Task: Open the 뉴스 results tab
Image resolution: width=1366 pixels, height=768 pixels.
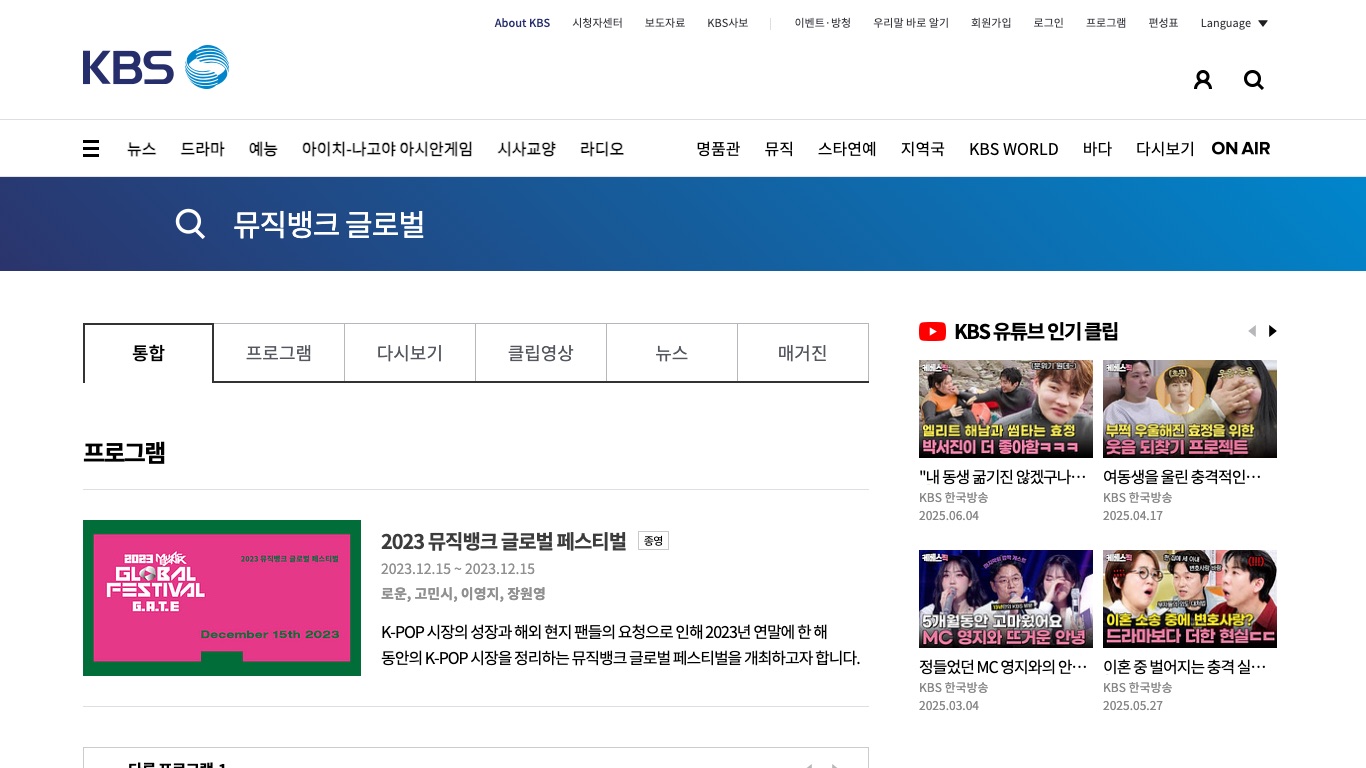Action: 672,353
